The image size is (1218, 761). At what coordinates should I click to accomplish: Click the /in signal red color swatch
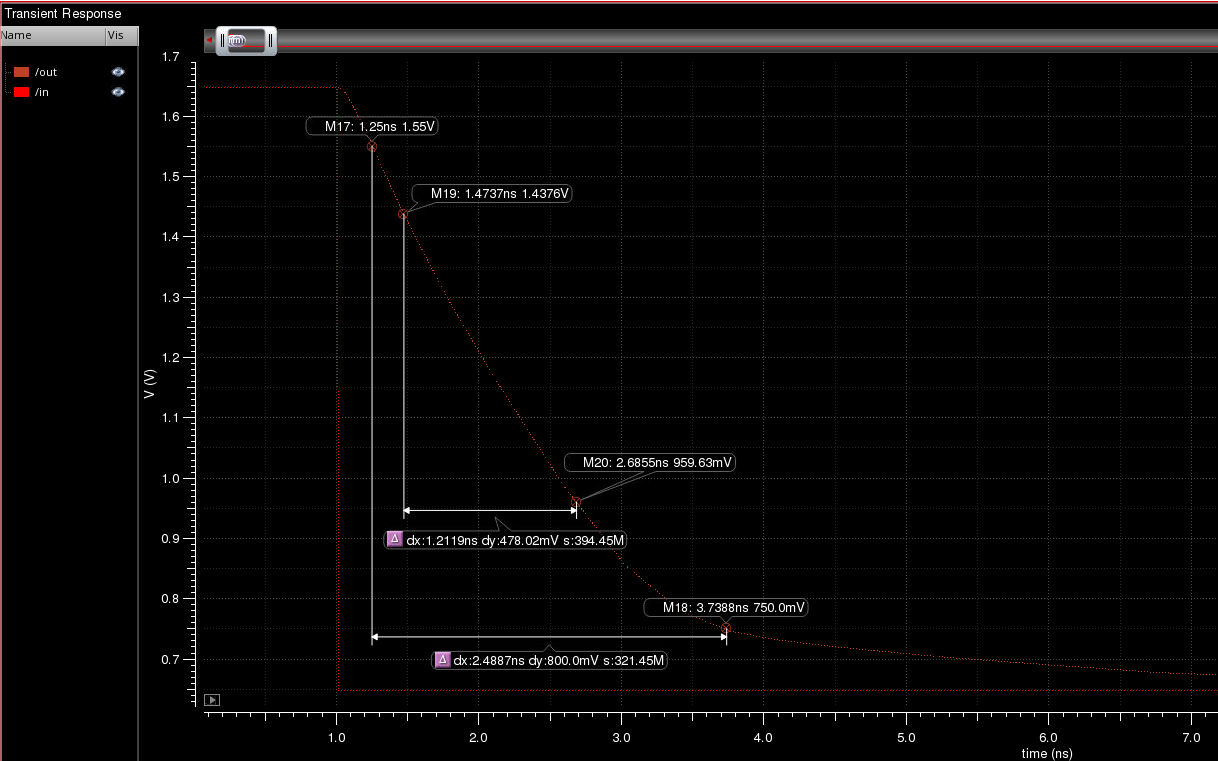21,92
